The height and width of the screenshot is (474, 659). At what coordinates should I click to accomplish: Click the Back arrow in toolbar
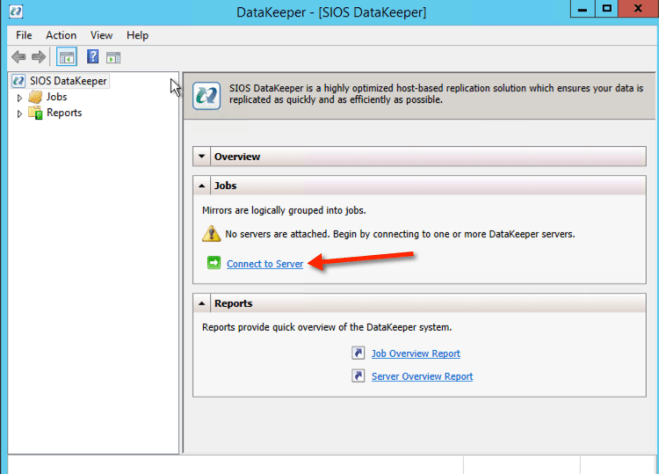point(18,57)
